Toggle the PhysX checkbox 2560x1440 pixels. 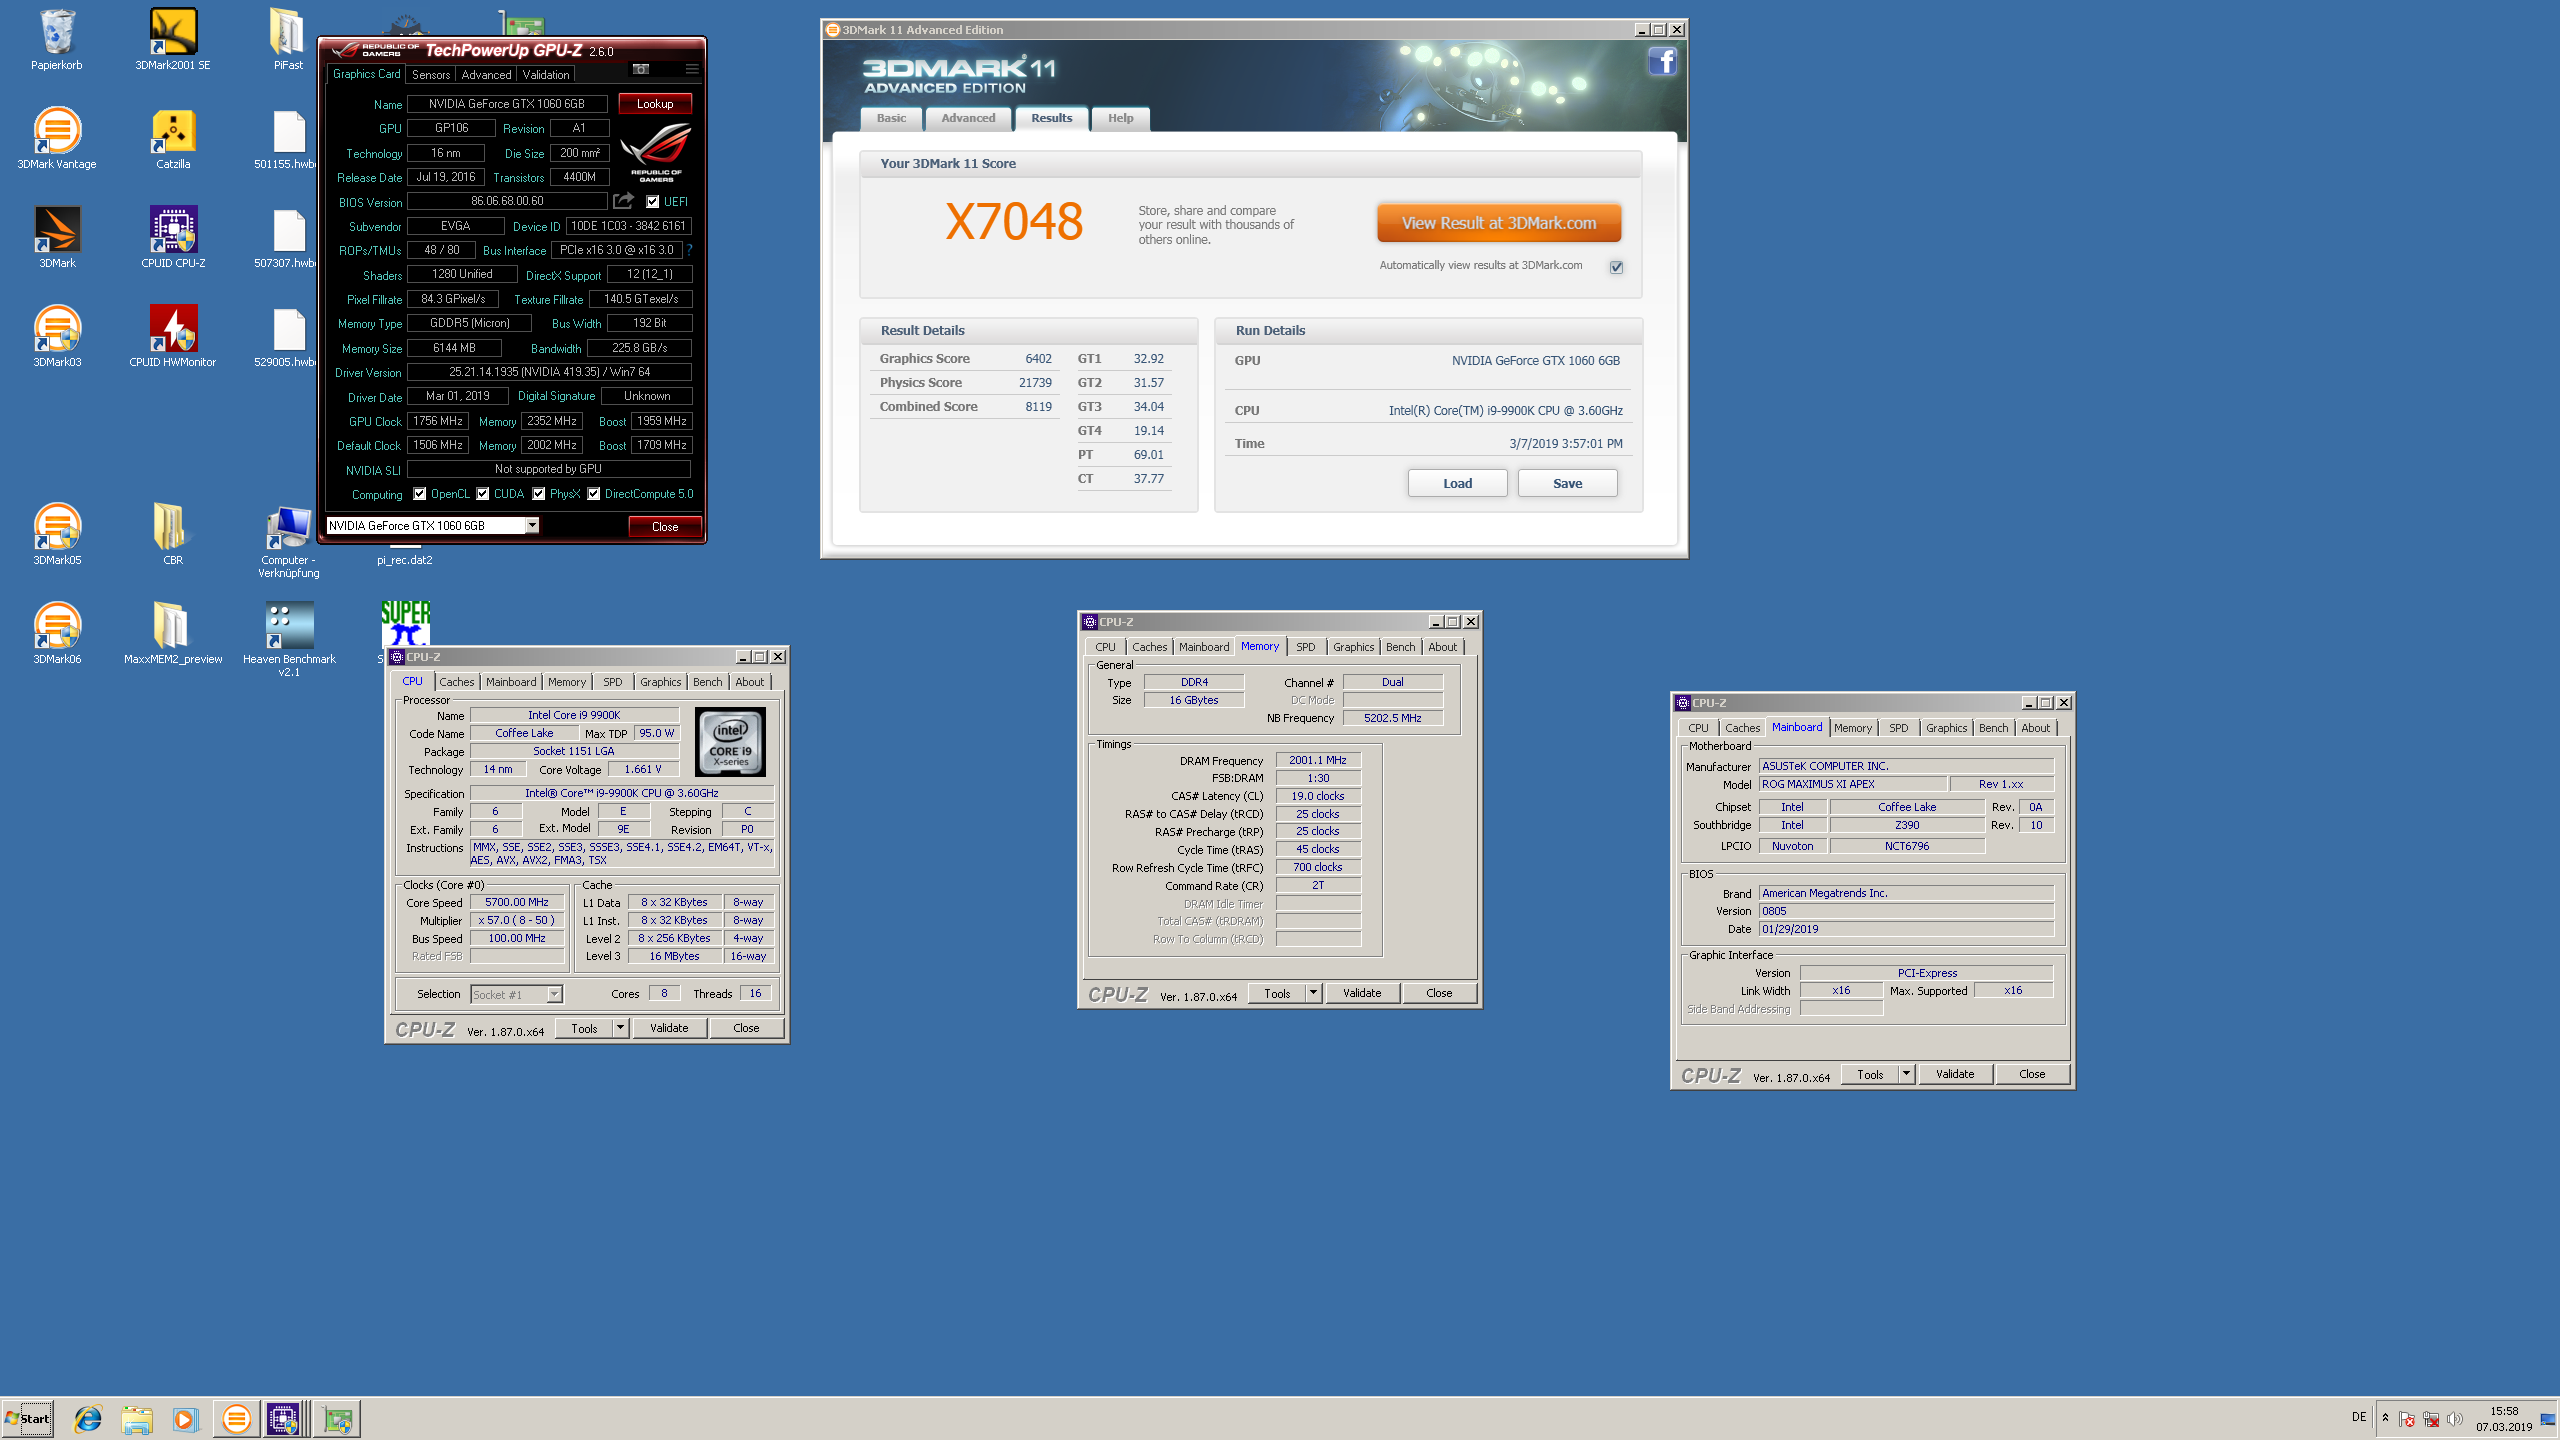click(539, 494)
